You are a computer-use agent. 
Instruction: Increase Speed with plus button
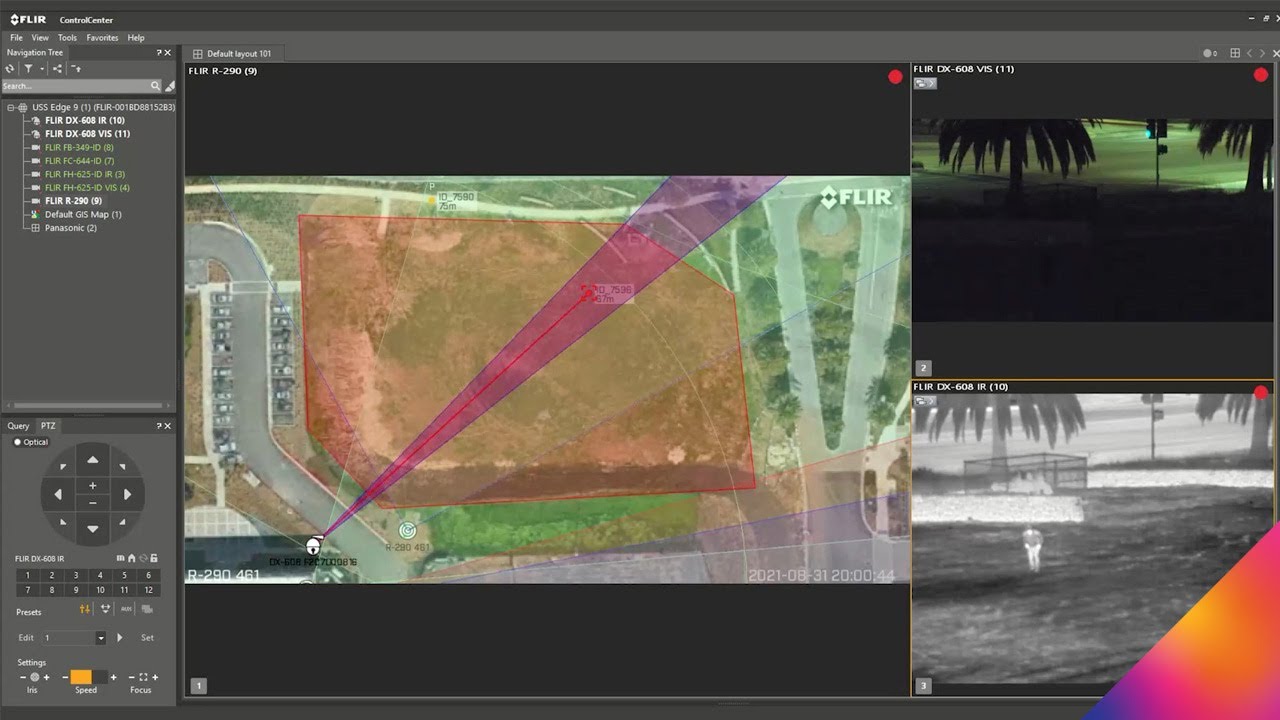[x=113, y=677]
